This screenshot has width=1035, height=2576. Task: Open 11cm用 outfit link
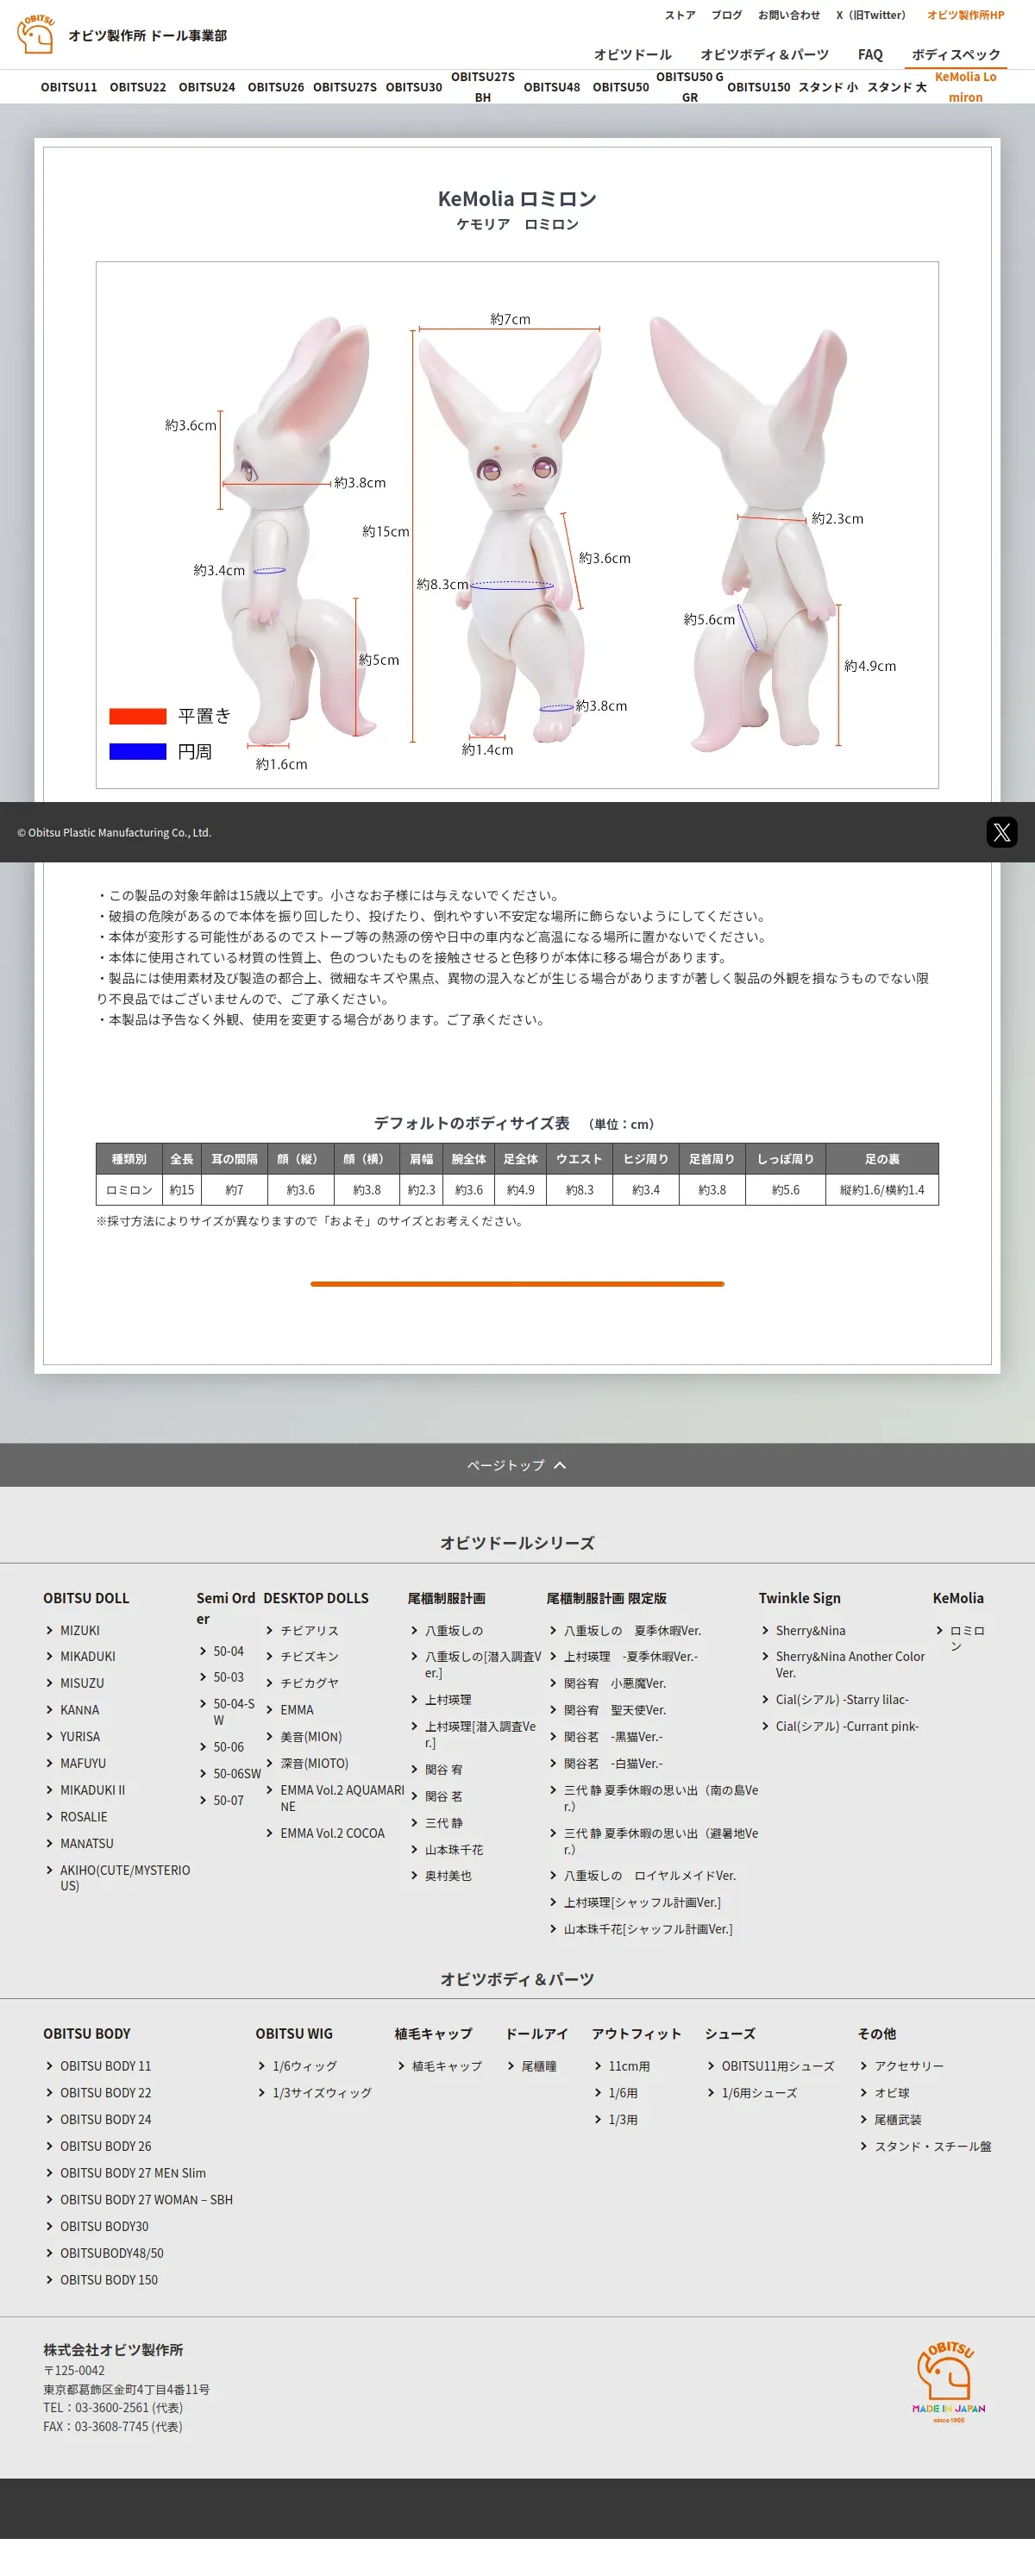629,2066
